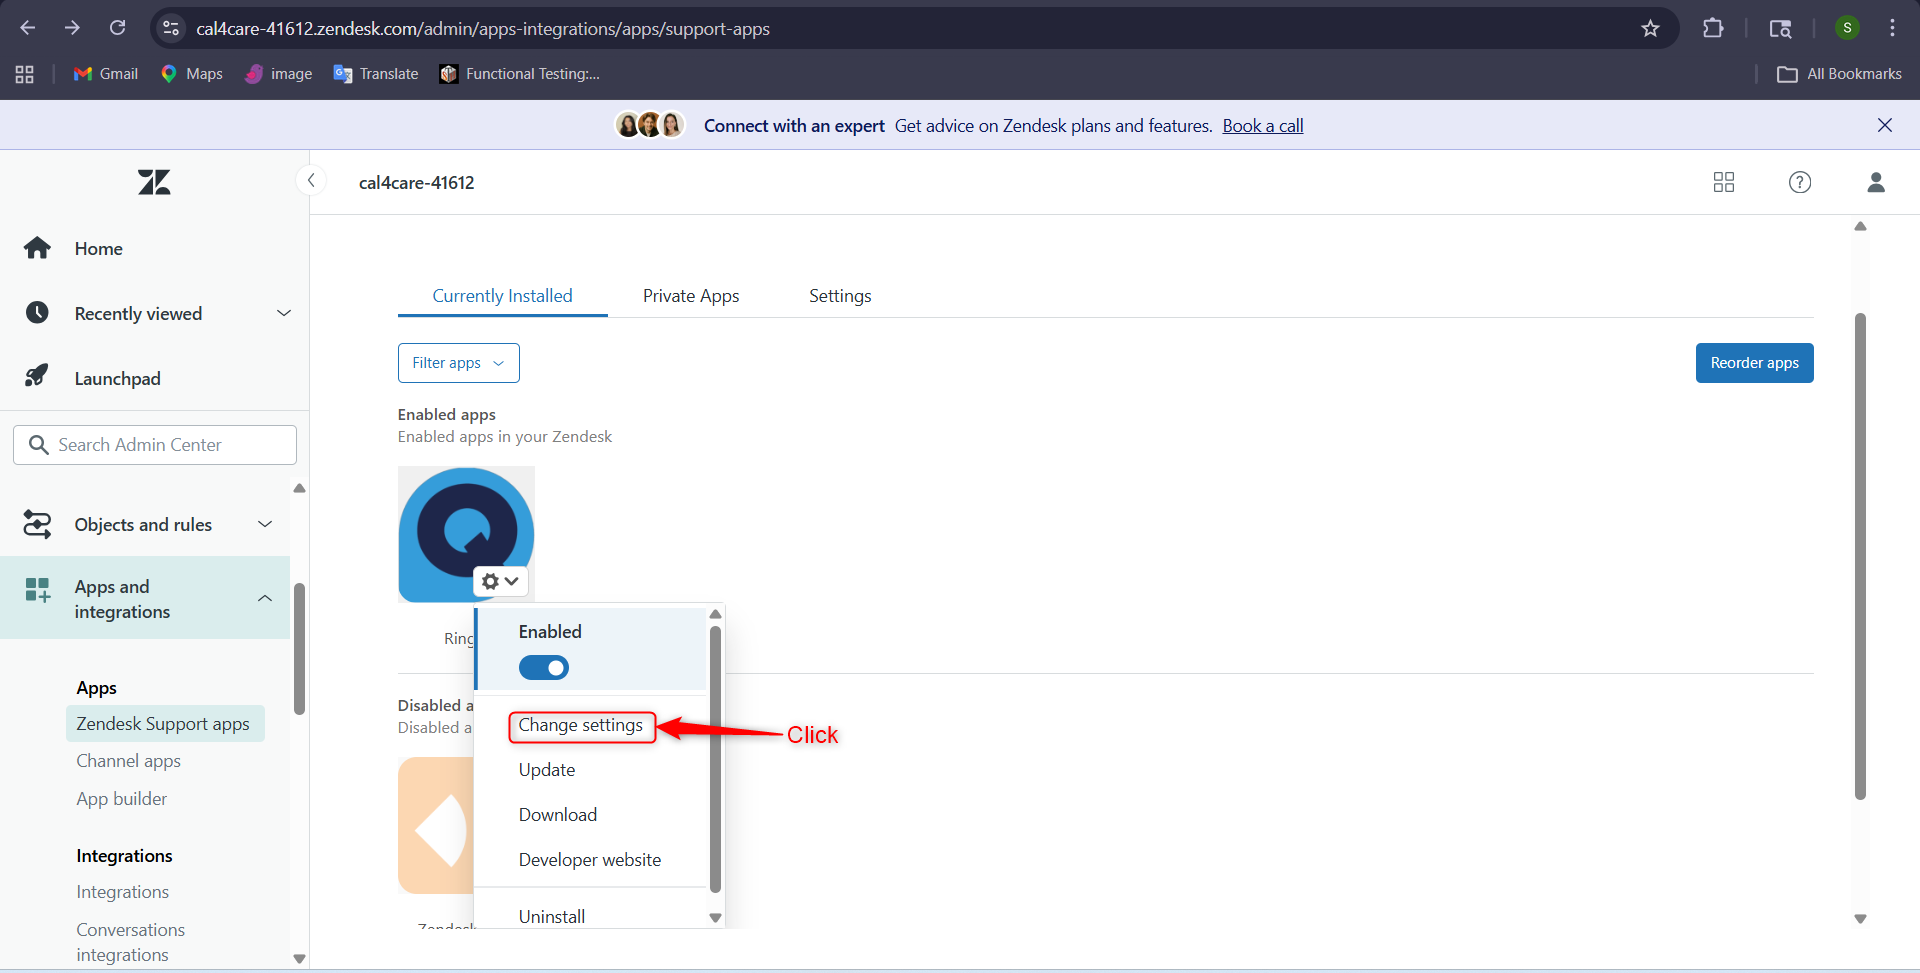This screenshot has height=973, width=1920.
Task: Choose Update from the app menu
Action: tap(547, 770)
